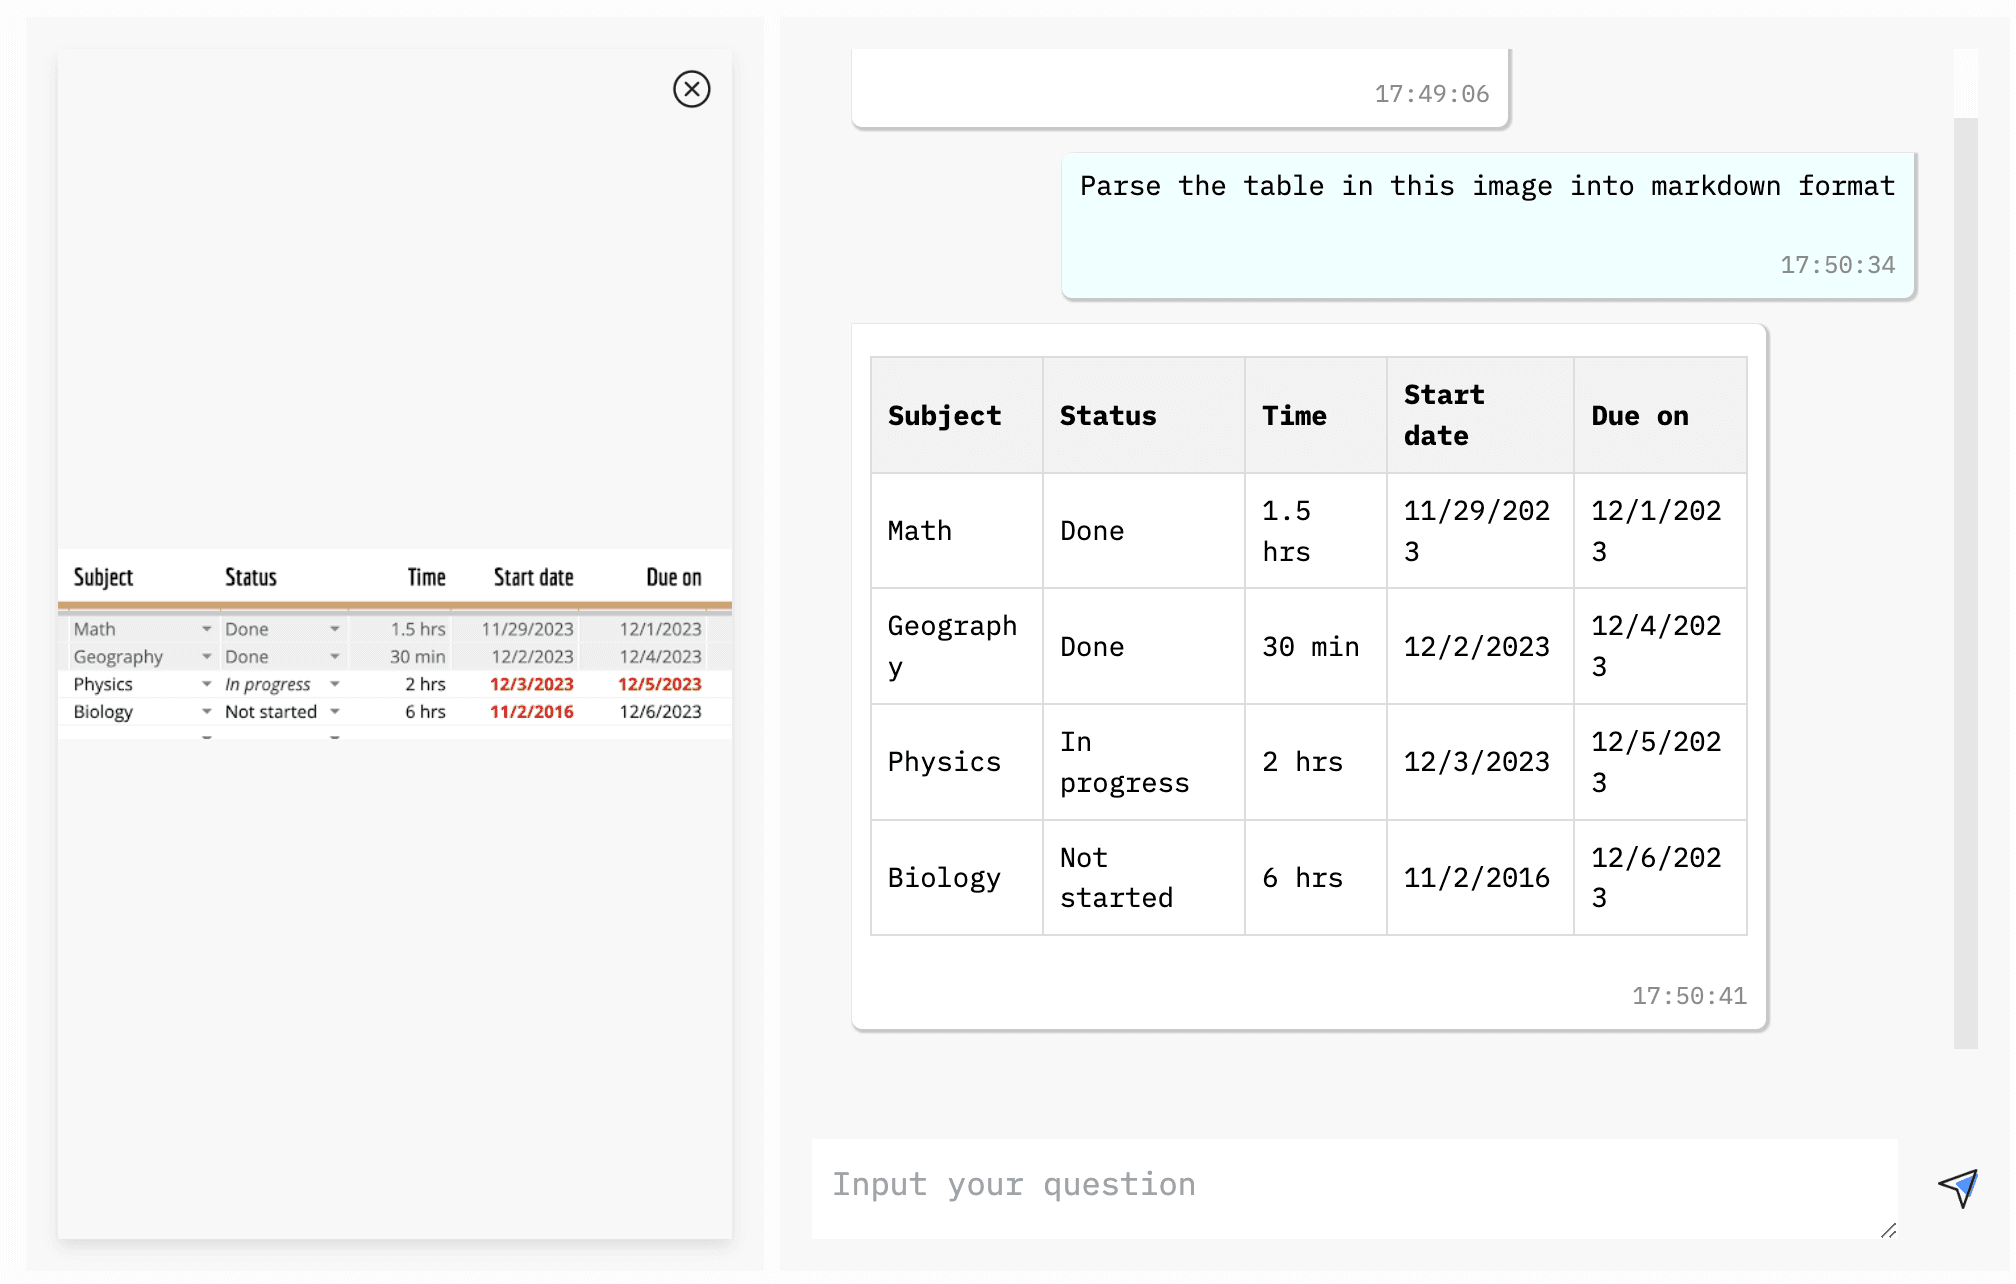The width and height of the screenshot is (2016, 1284).
Task: Expand the 'In progress' status dropdown arrow
Action: pos(335,684)
